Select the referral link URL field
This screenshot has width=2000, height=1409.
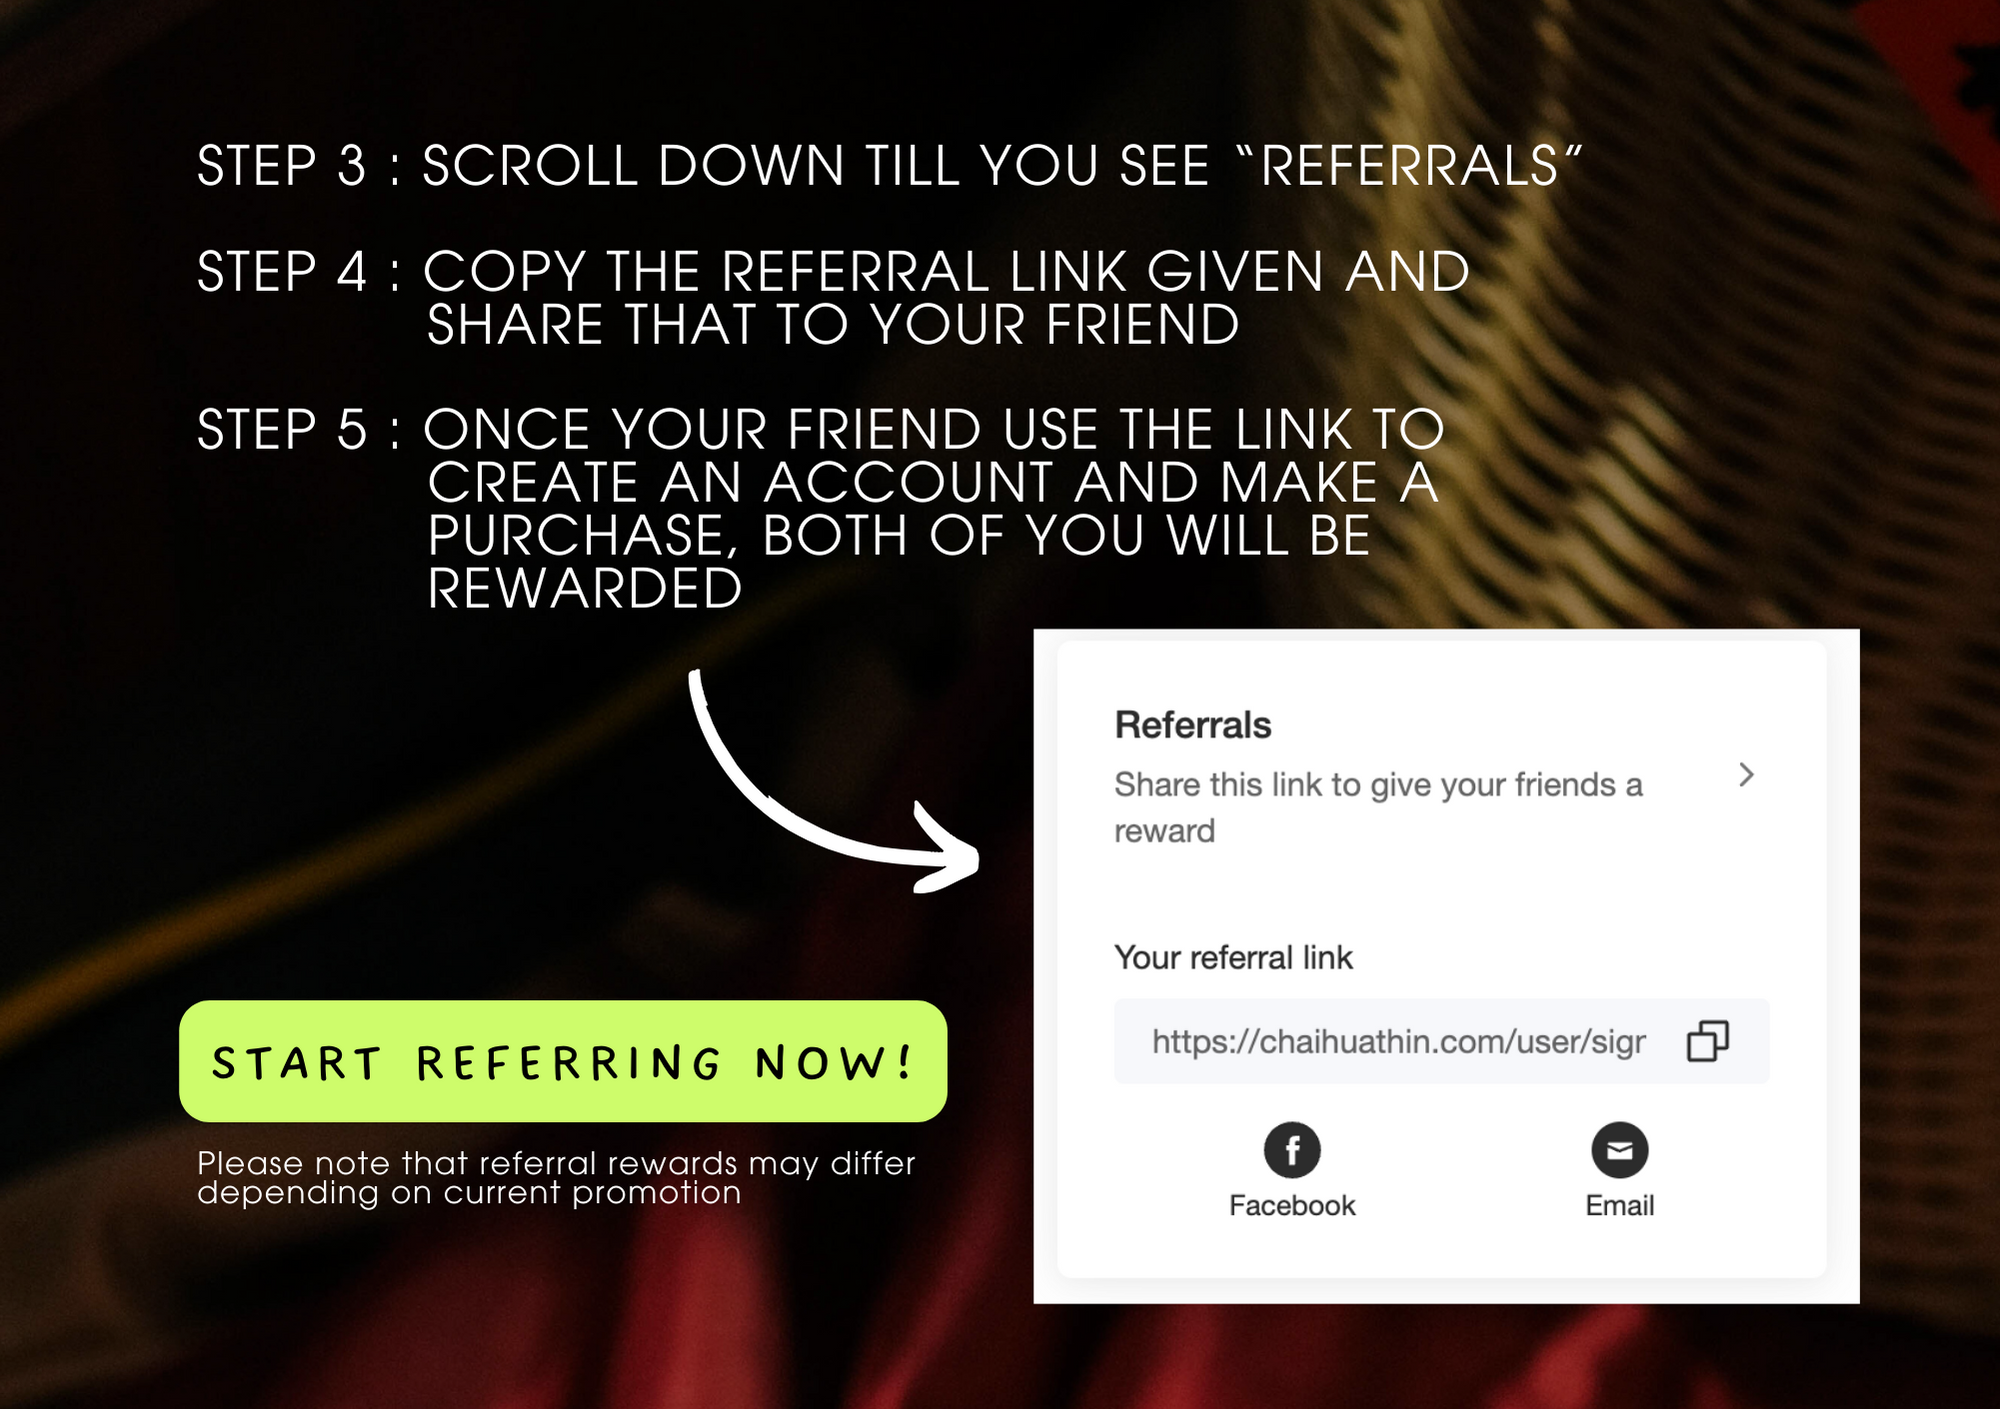1441,1041
